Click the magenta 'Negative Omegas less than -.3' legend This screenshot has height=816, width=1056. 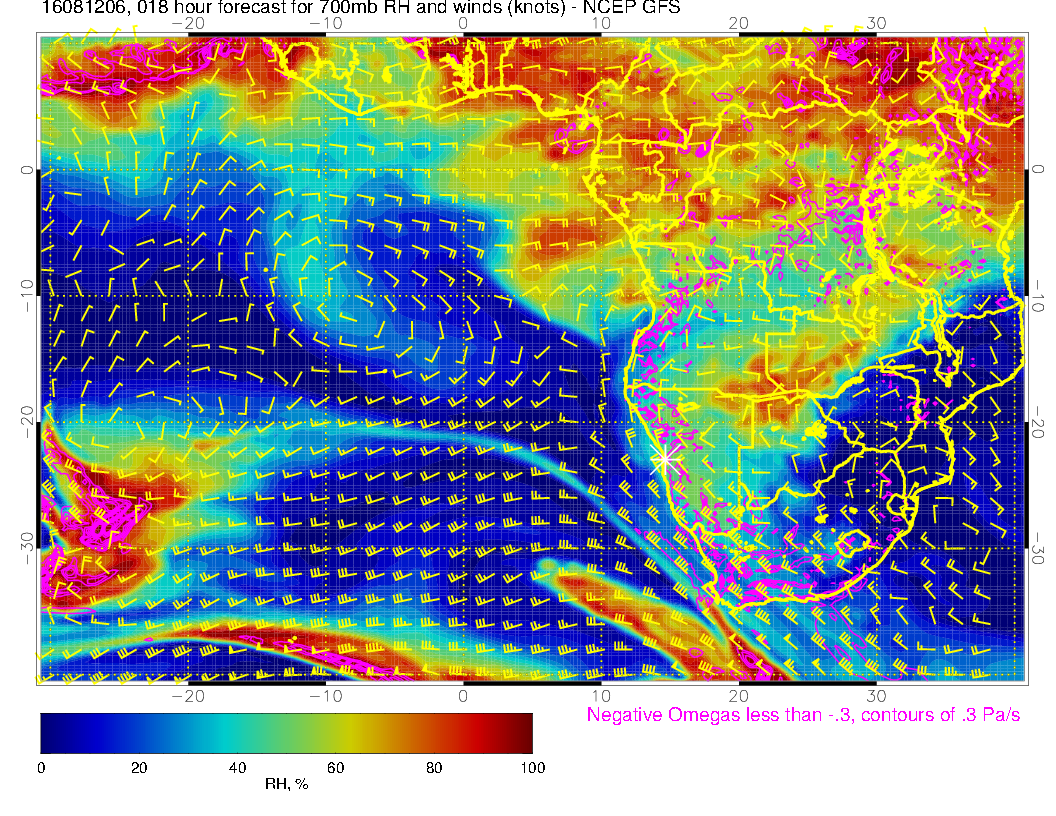tap(803, 714)
